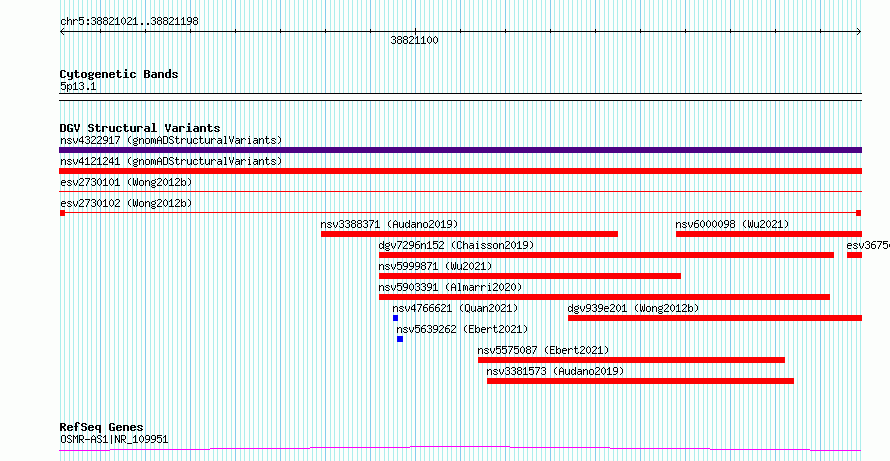Click the magenta OSMR-AS1 gene line
The image size is (890, 461).
point(460,449)
